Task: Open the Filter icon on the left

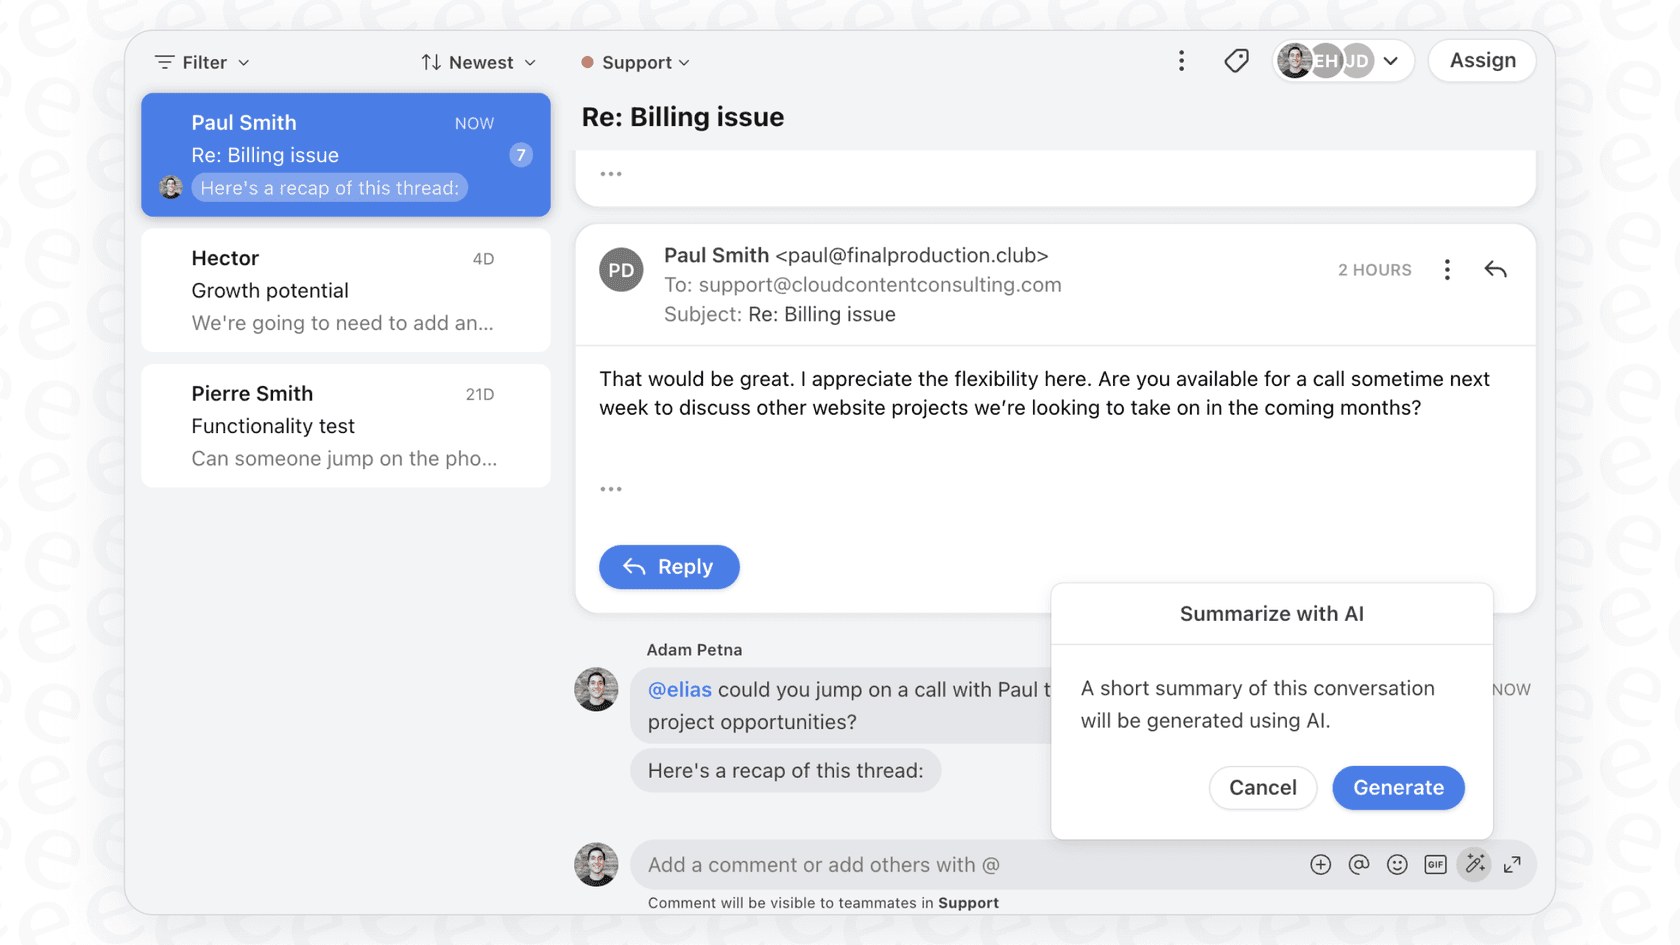Action: point(166,61)
